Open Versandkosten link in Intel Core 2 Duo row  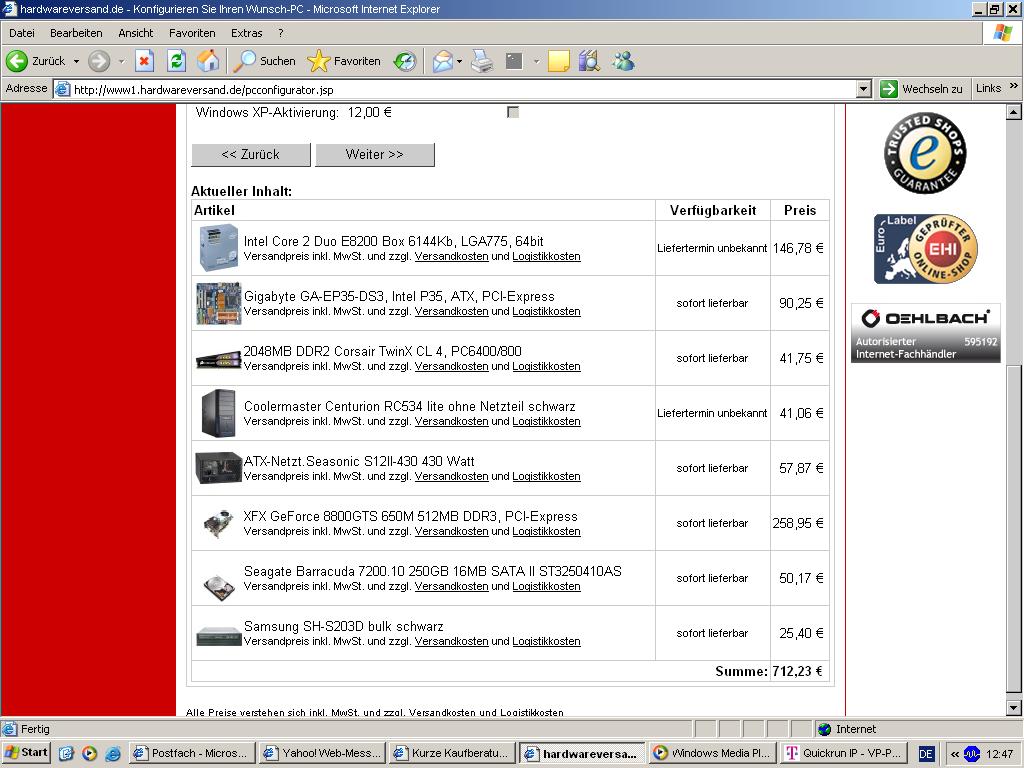pos(451,257)
